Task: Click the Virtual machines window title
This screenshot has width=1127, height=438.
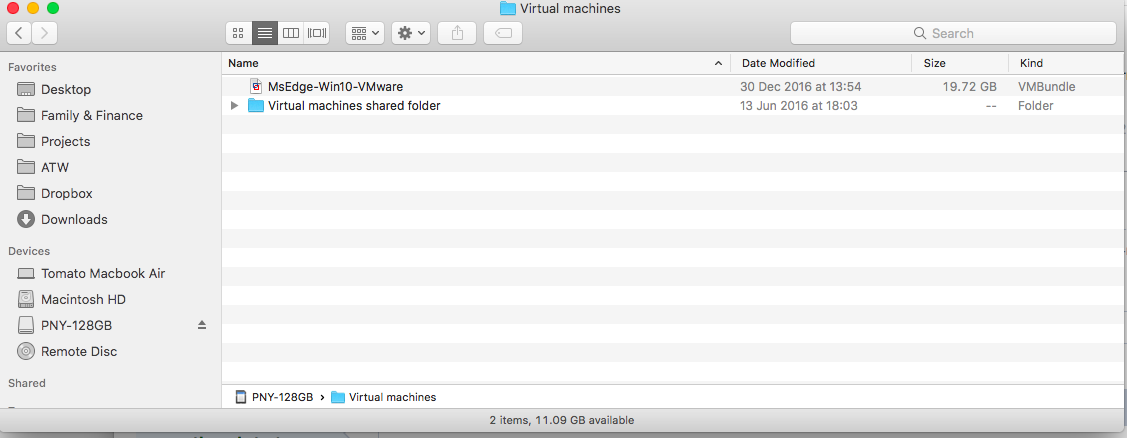Action: click(x=570, y=9)
